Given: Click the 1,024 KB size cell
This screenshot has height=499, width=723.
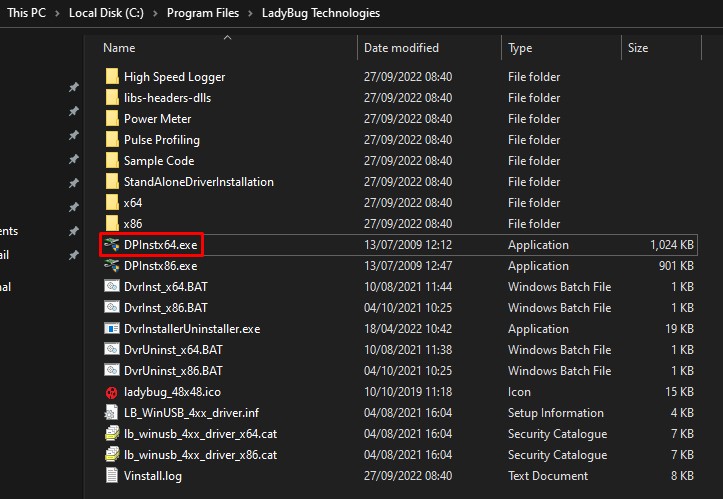Looking at the screenshot, I should coord(672,244).
